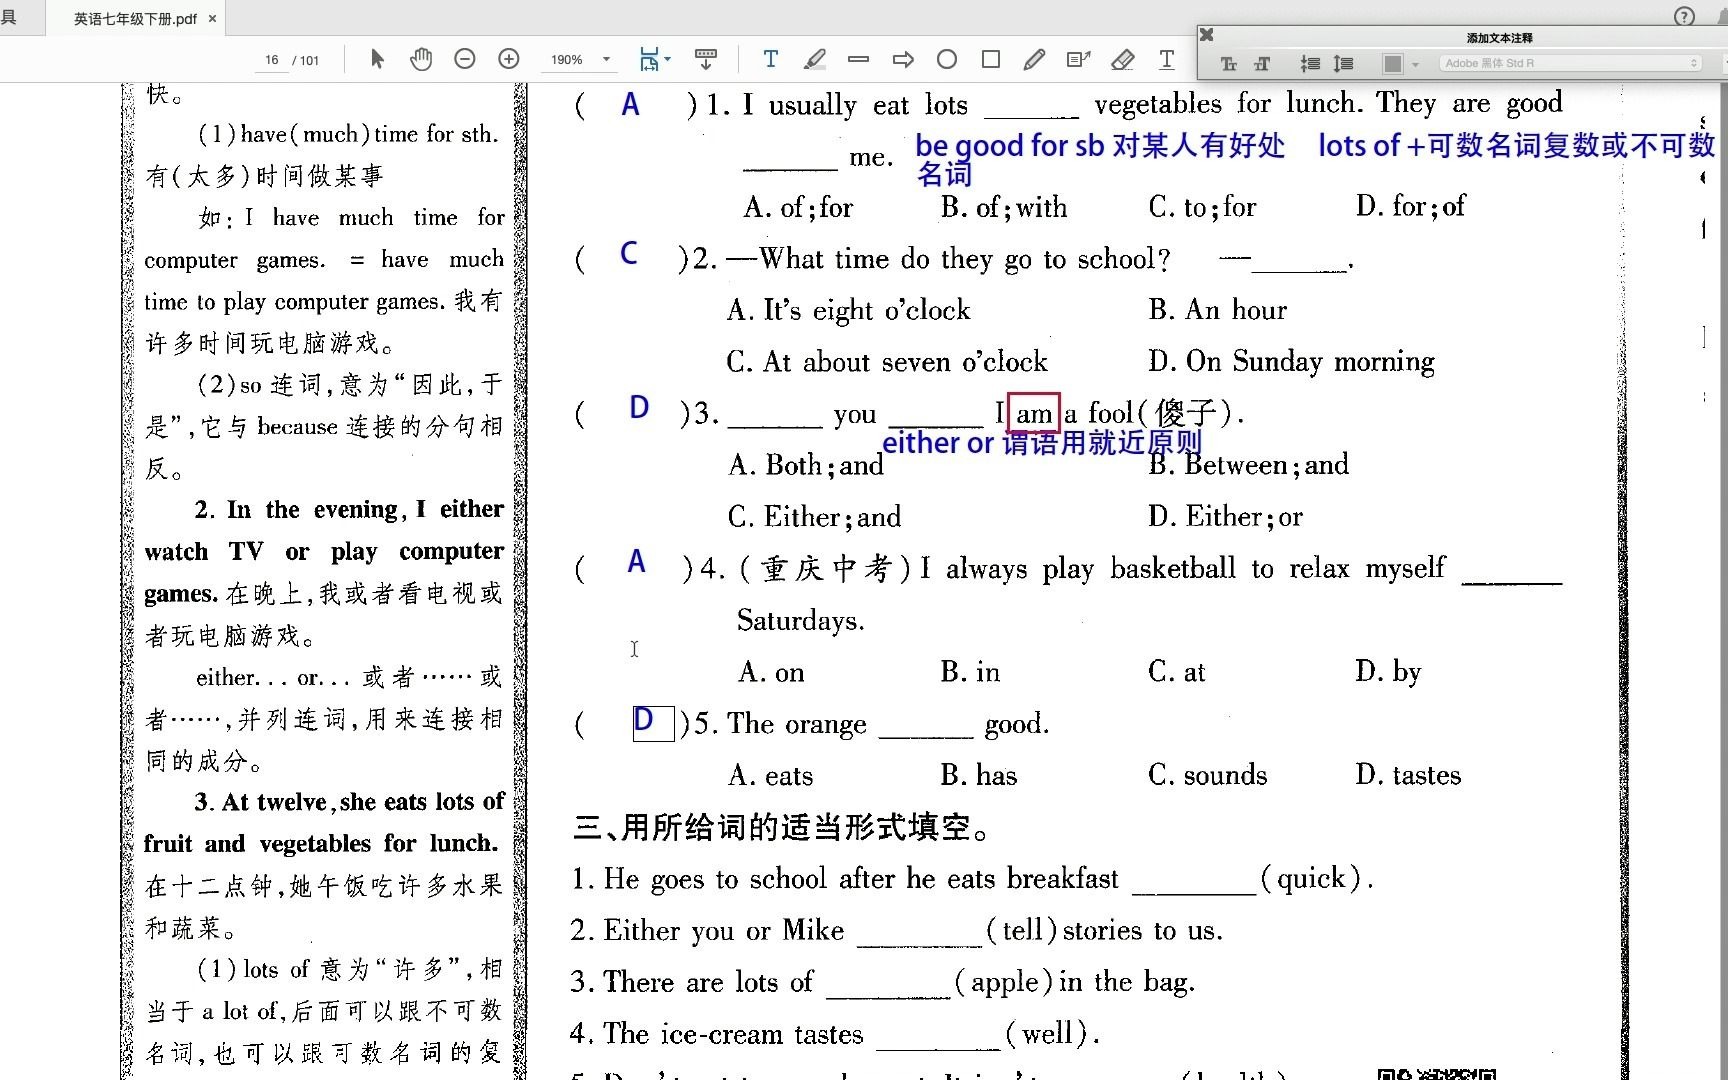Zoom in with the plus button
Image resolution: width=1728 pixels, height=1080 pixels.
click(x=509, y=59)
